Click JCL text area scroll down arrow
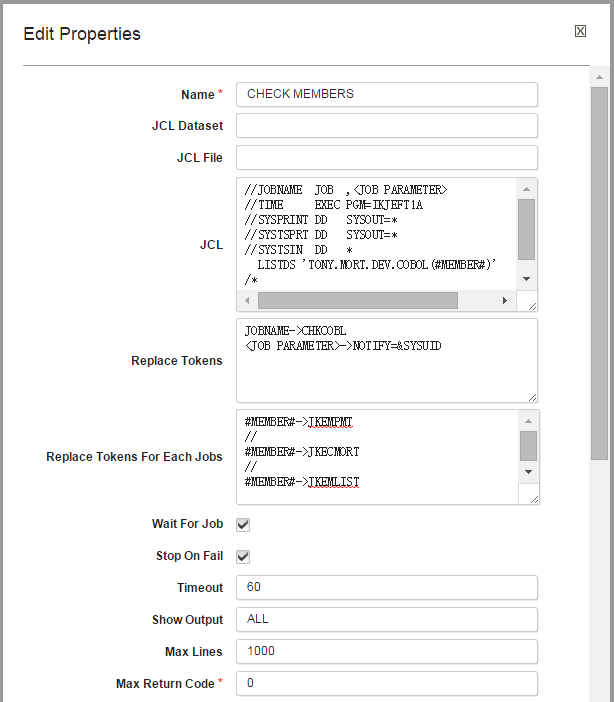Image resolution: width=614 pixels, height=702 pixels. click(x=527, y=280)
